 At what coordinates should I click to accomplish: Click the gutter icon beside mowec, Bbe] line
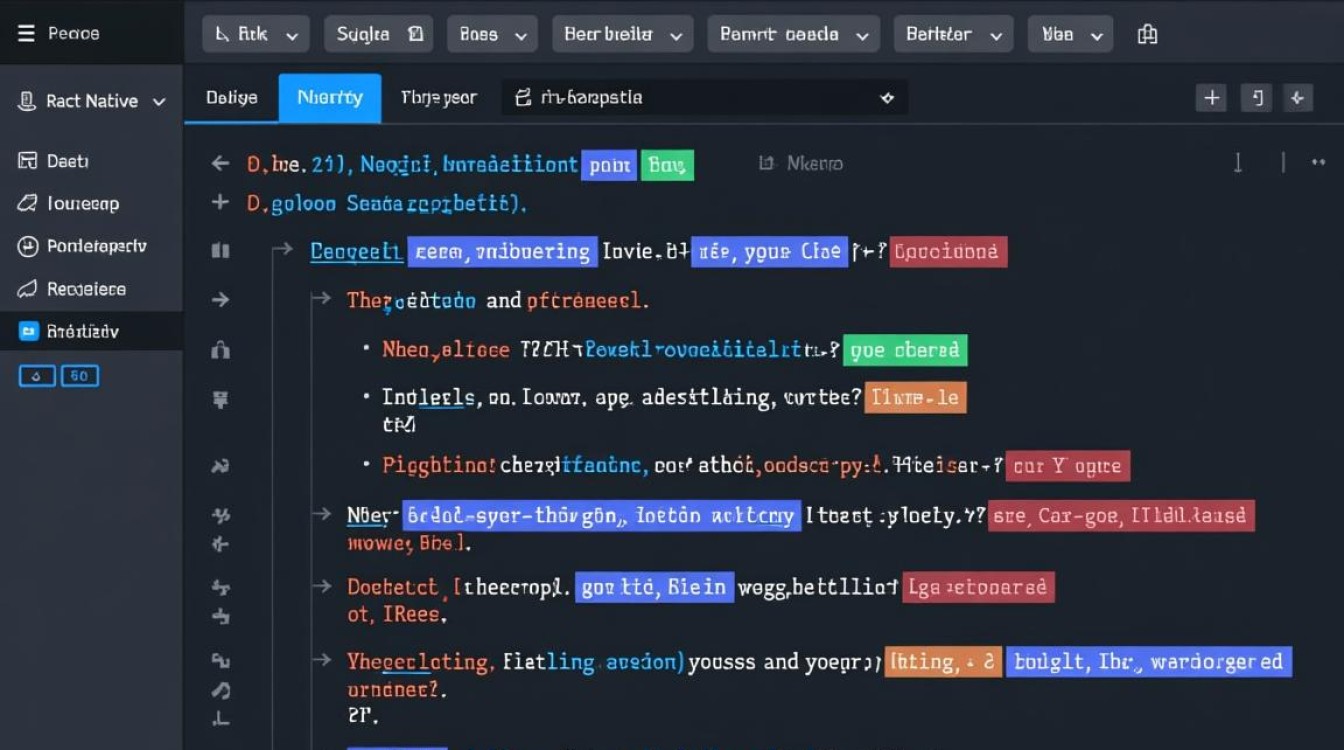[221, 545]
